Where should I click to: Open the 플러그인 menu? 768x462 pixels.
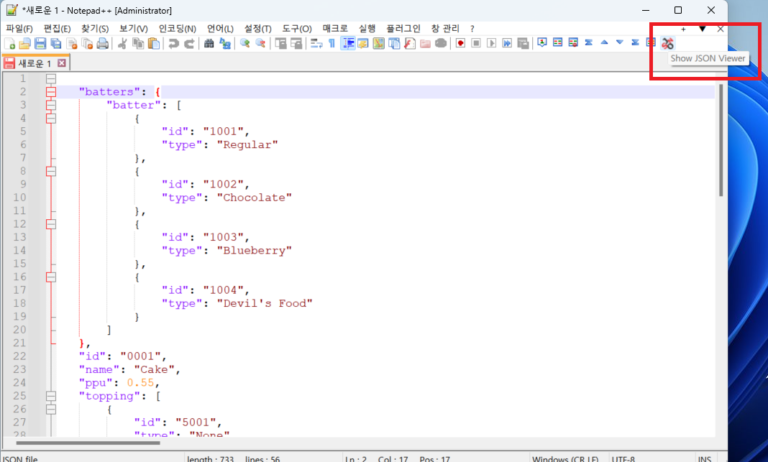coord(403,29)
